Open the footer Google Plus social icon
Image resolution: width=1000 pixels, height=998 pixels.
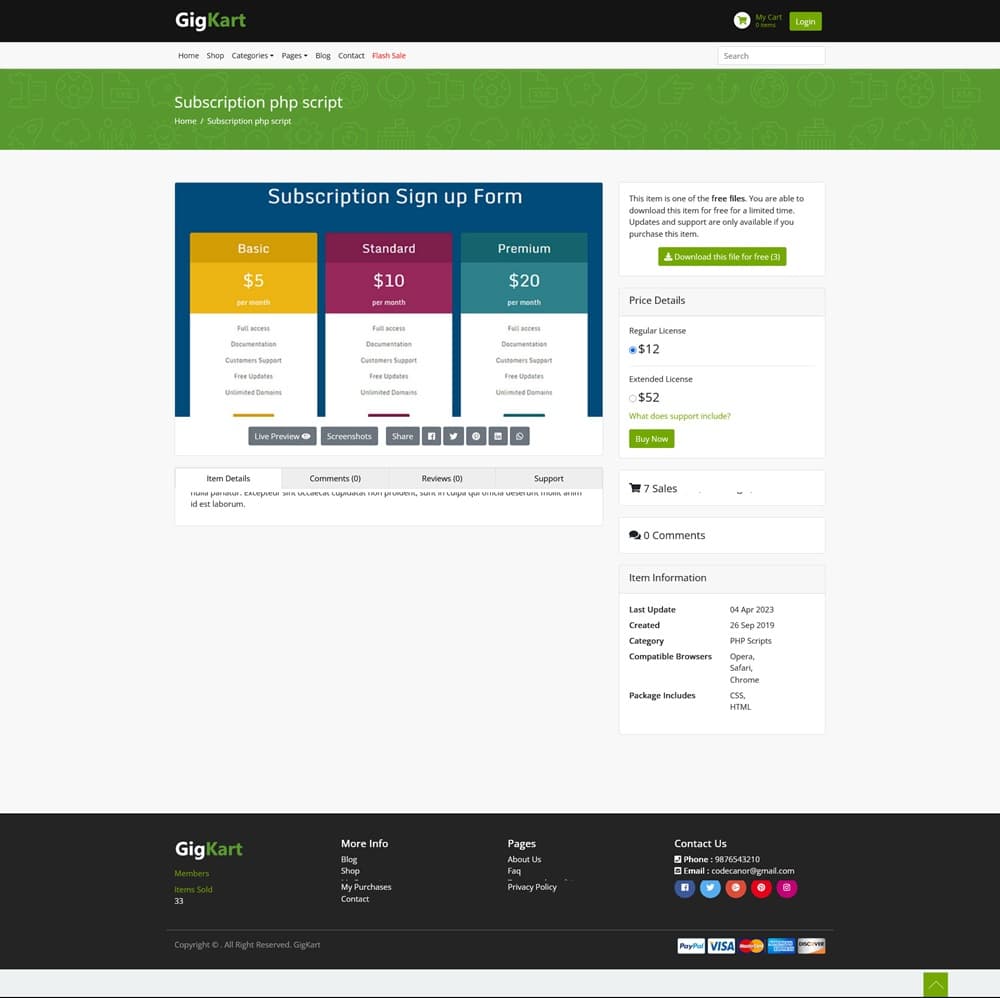736,888
